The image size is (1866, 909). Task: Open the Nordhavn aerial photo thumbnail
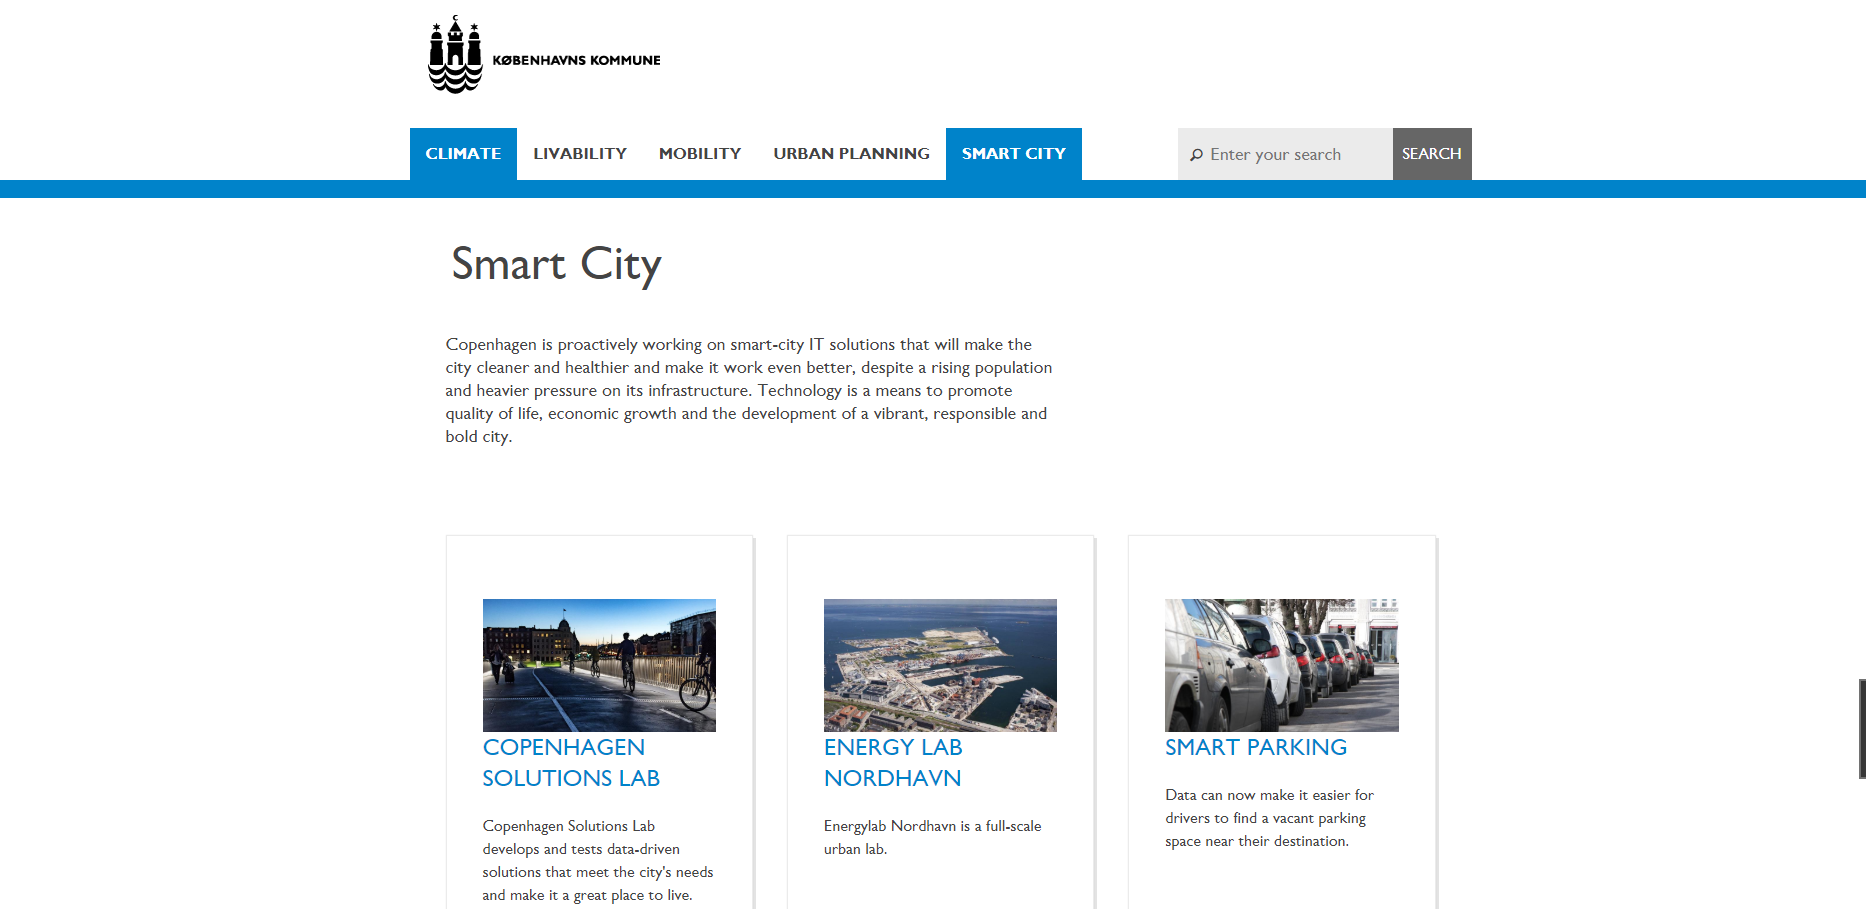coord(940,665)
